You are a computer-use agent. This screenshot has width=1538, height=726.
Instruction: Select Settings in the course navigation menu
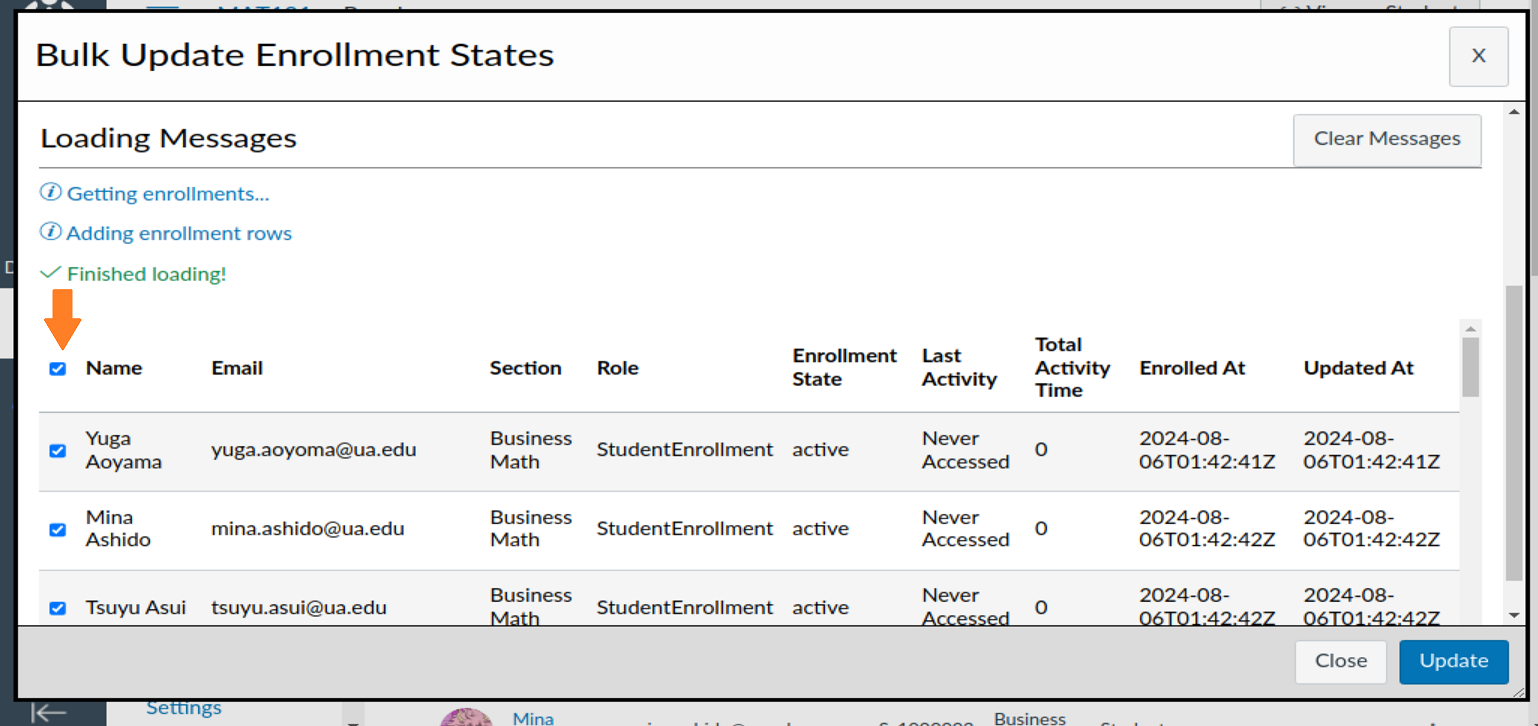click(x=183, y=707)
